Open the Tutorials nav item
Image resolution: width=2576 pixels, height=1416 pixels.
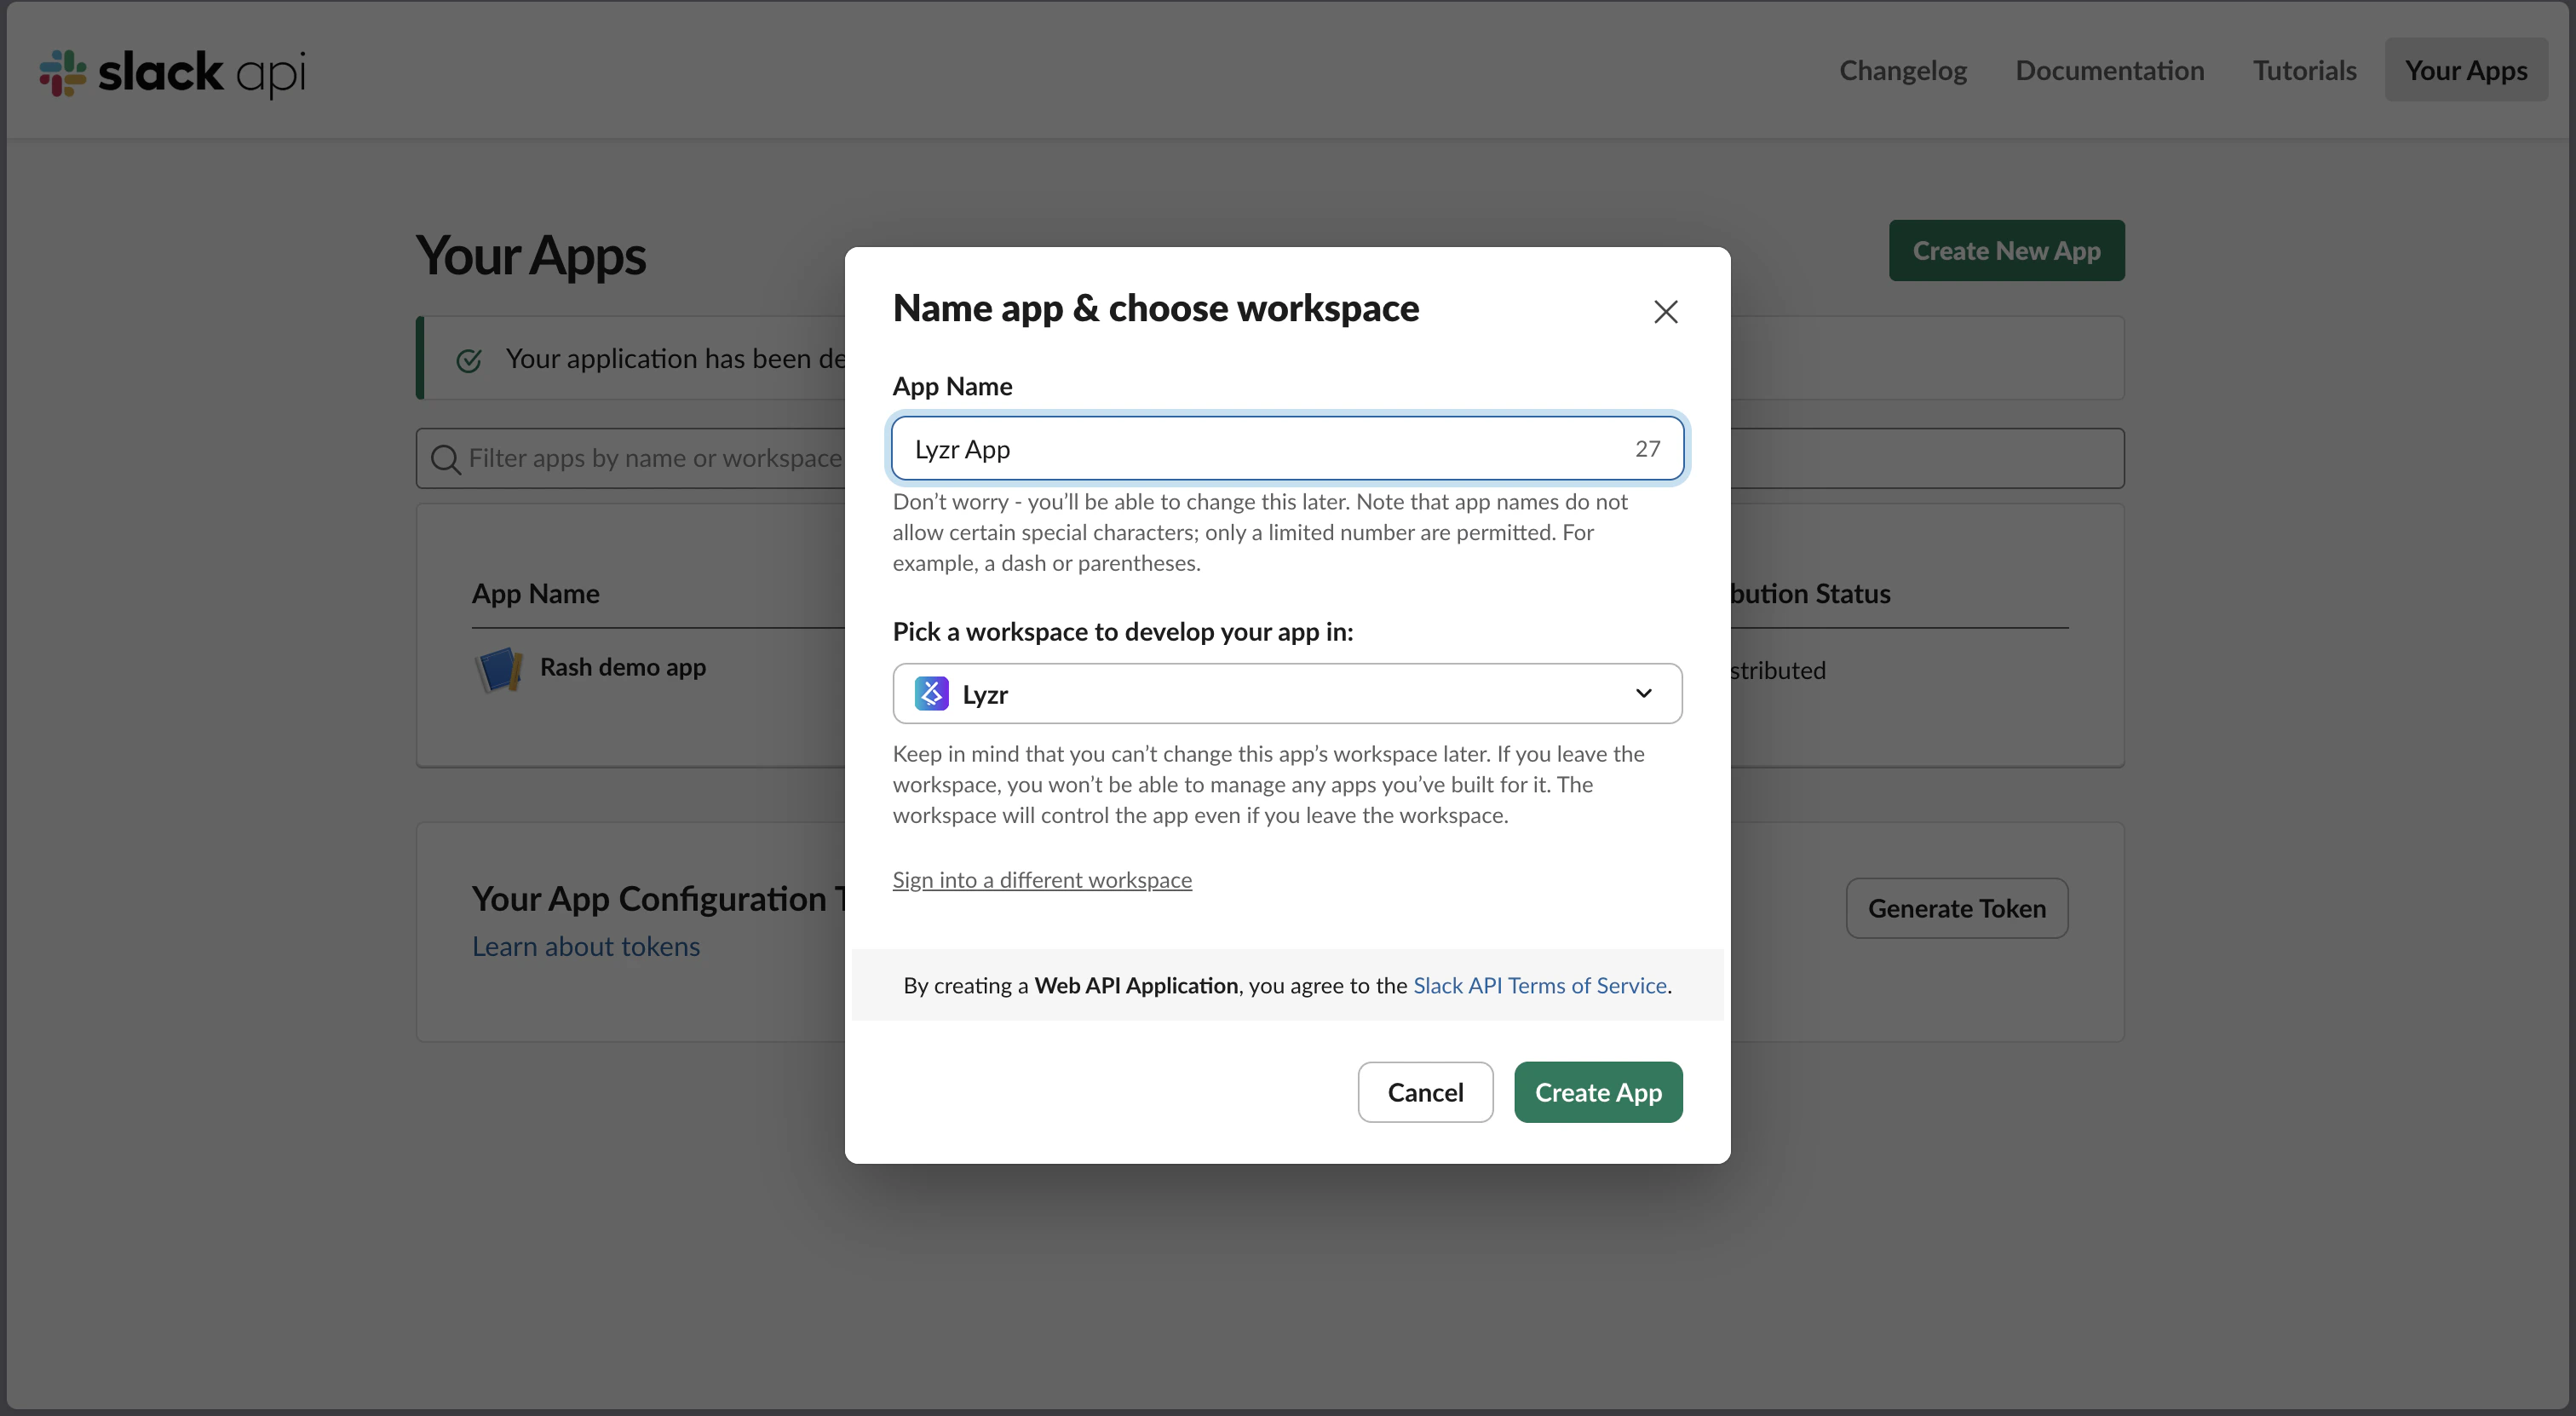click(x=2304, y=71)
